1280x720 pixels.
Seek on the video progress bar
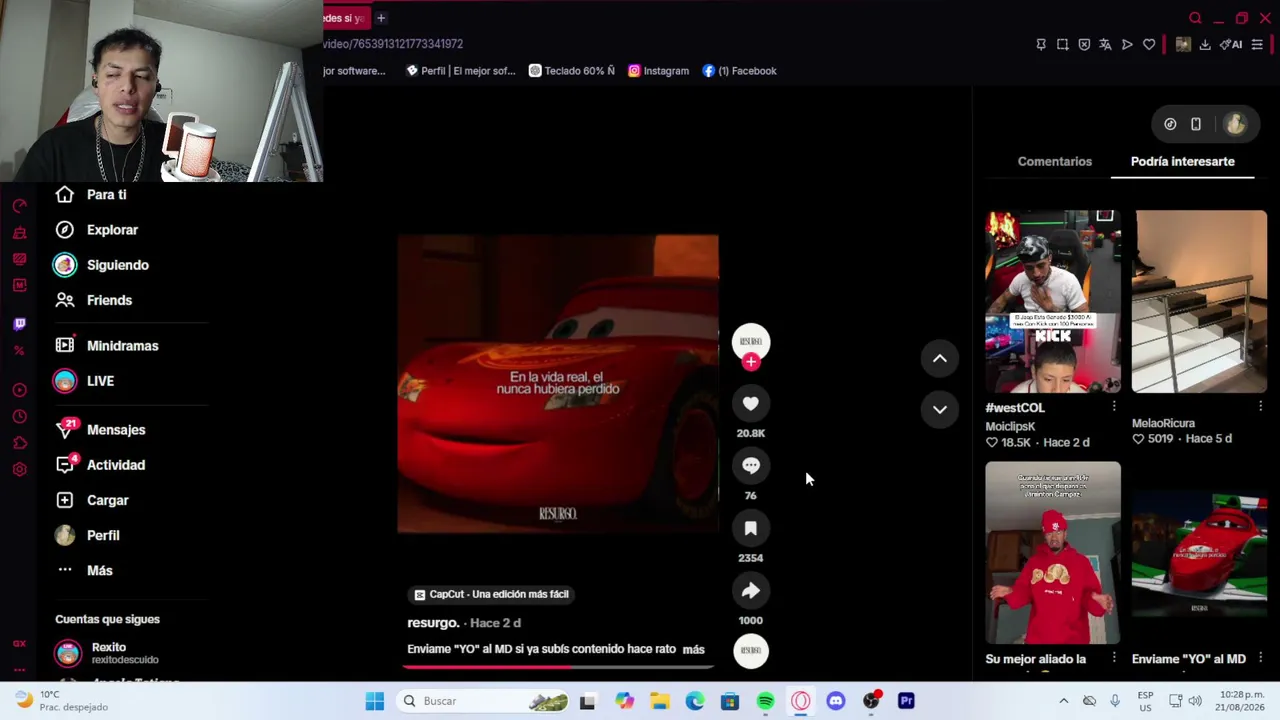(561, 666)
